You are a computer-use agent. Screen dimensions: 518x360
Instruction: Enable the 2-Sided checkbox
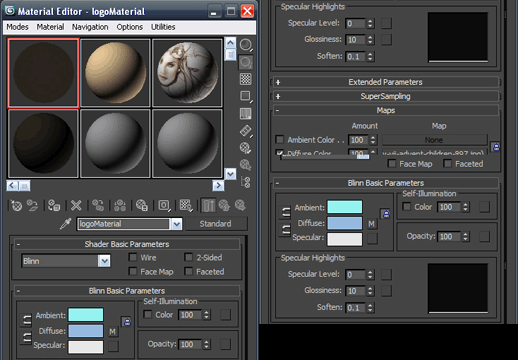189,257
